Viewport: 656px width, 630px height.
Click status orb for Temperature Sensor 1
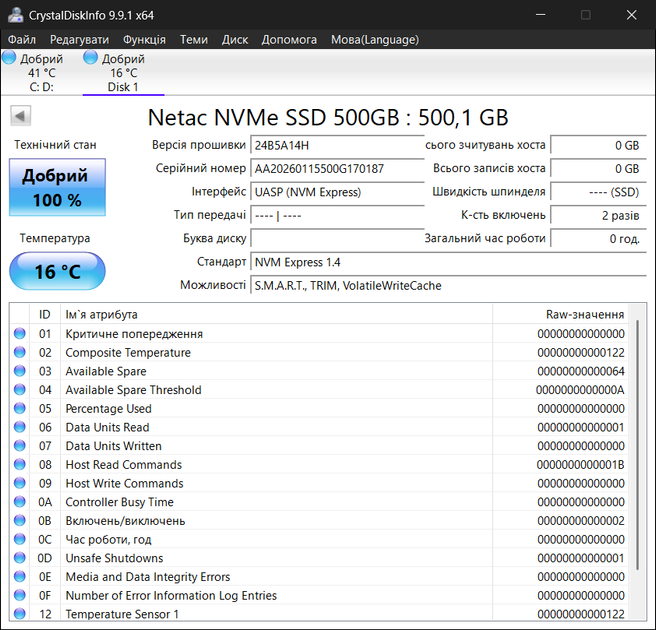click(x=20, y=614)
